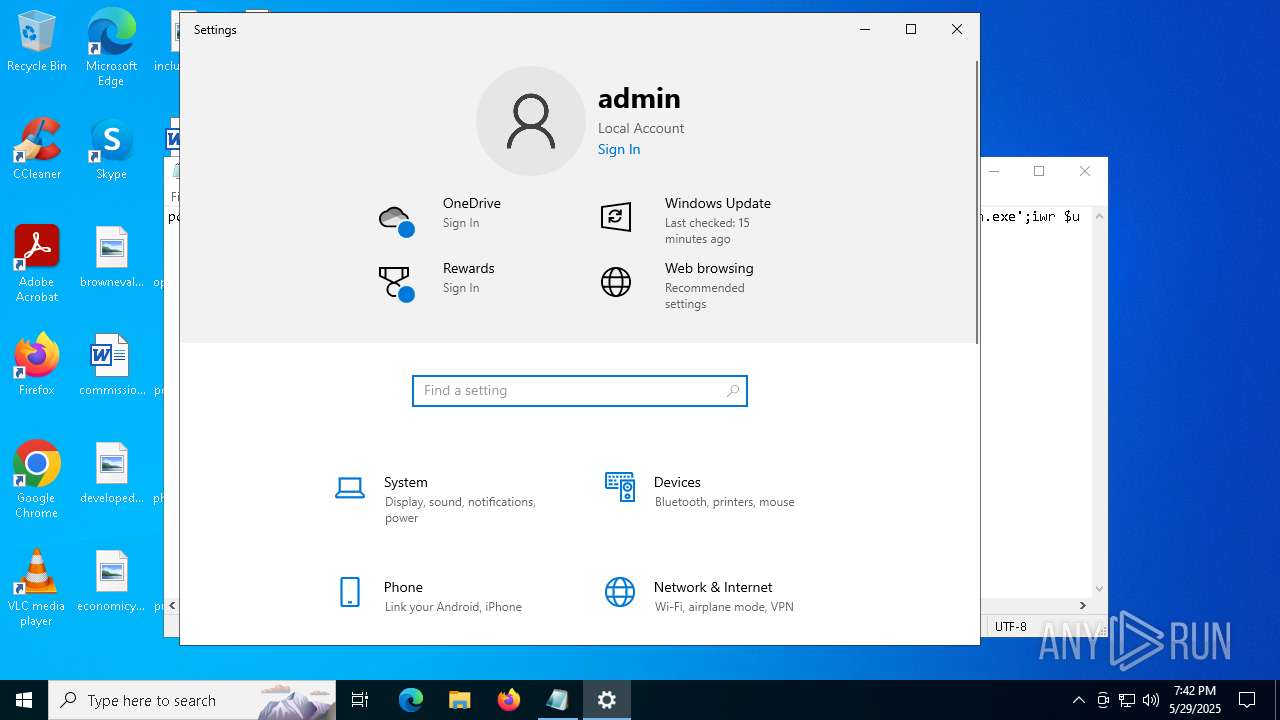The height and width of the screenshot is (720, 1280).
Task: Show hidden tray icons chevron
Action: click(1078, 700)
